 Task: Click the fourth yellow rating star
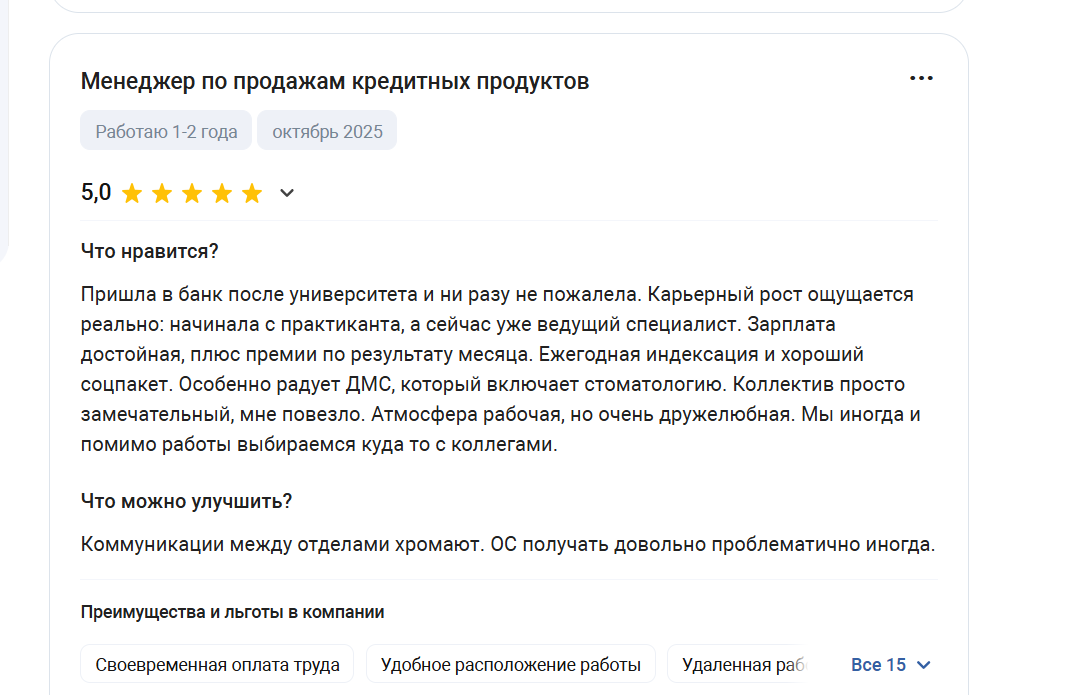coord(222,194)
